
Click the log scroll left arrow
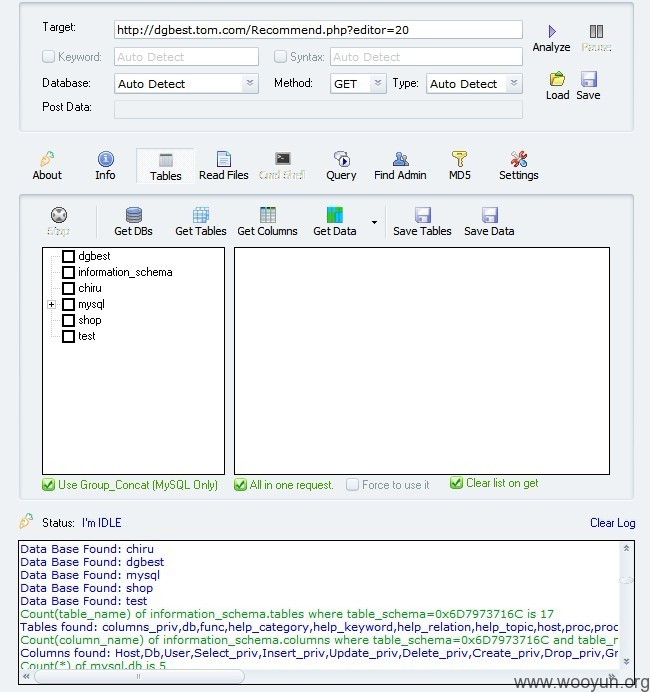click(x=26, y=677)
